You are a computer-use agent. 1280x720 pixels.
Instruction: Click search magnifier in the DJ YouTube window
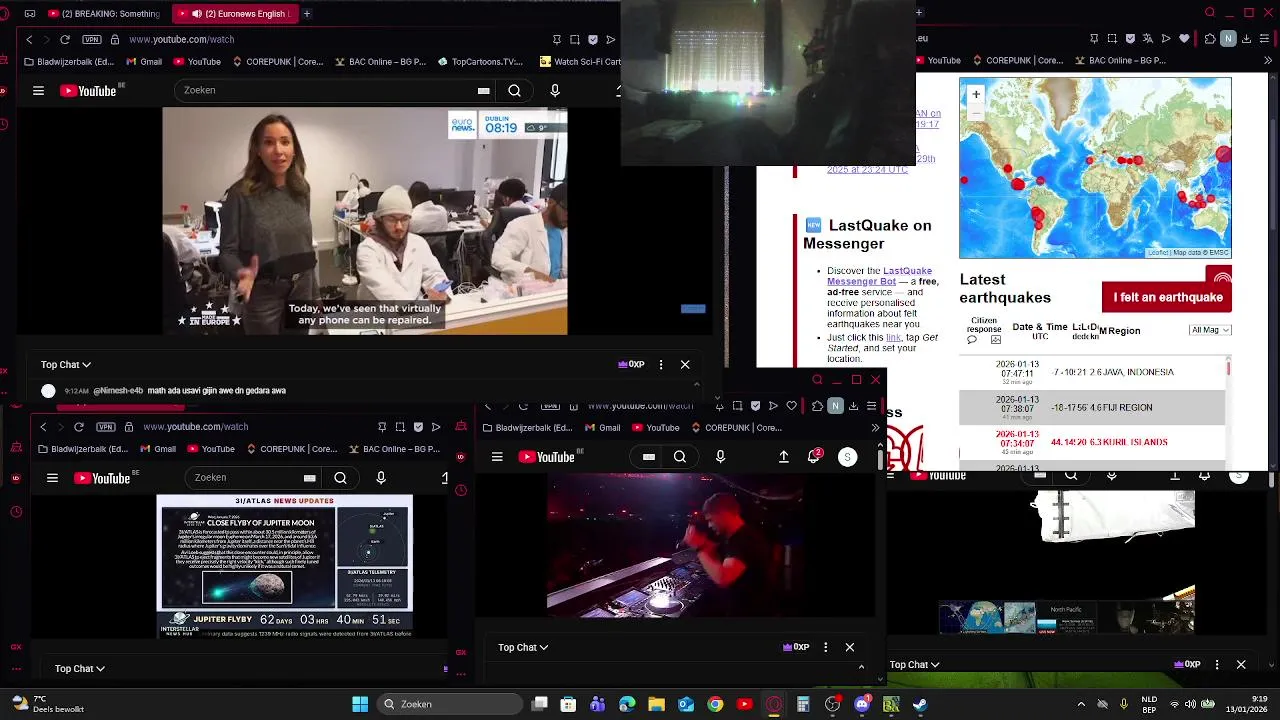pyautogui.click(x=680, y=457)
